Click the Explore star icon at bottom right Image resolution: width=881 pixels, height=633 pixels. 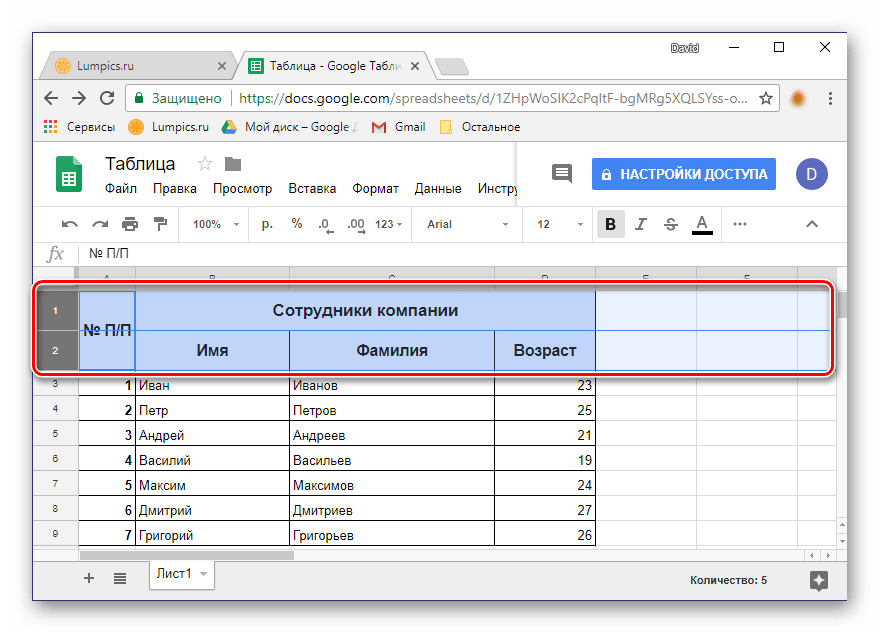point(818,580)
